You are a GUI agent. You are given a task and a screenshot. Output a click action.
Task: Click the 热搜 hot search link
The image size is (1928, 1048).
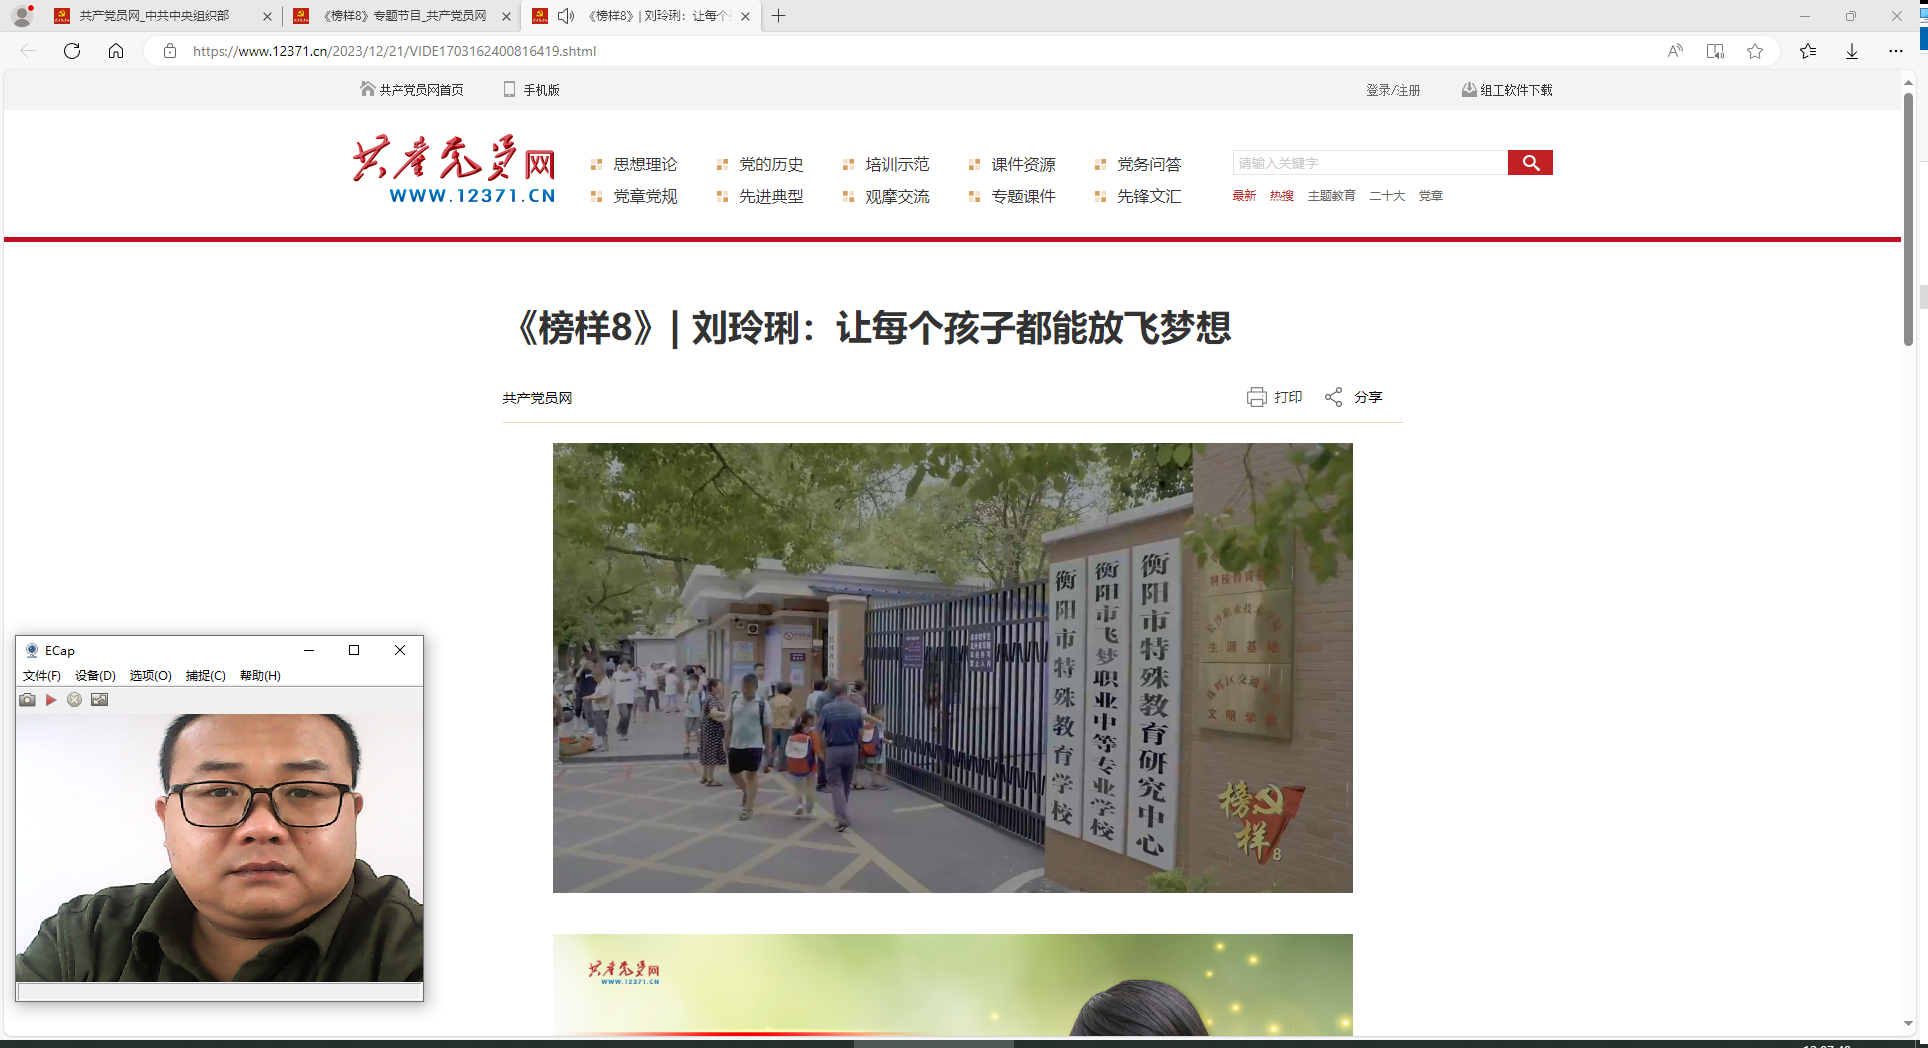click(1281, 196)
